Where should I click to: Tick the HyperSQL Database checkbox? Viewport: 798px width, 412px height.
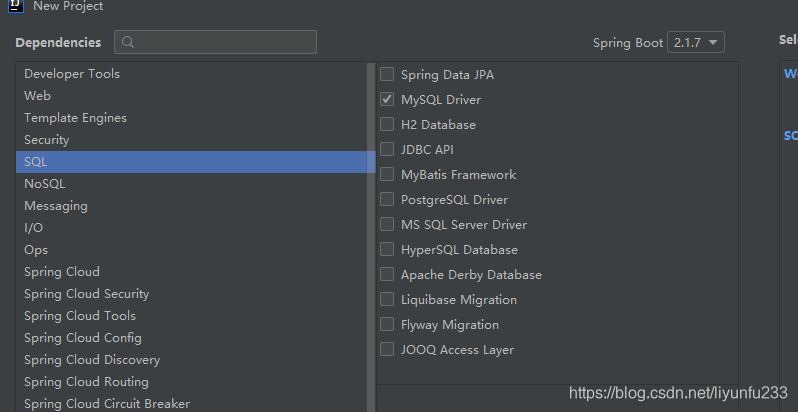pos(387,249)
